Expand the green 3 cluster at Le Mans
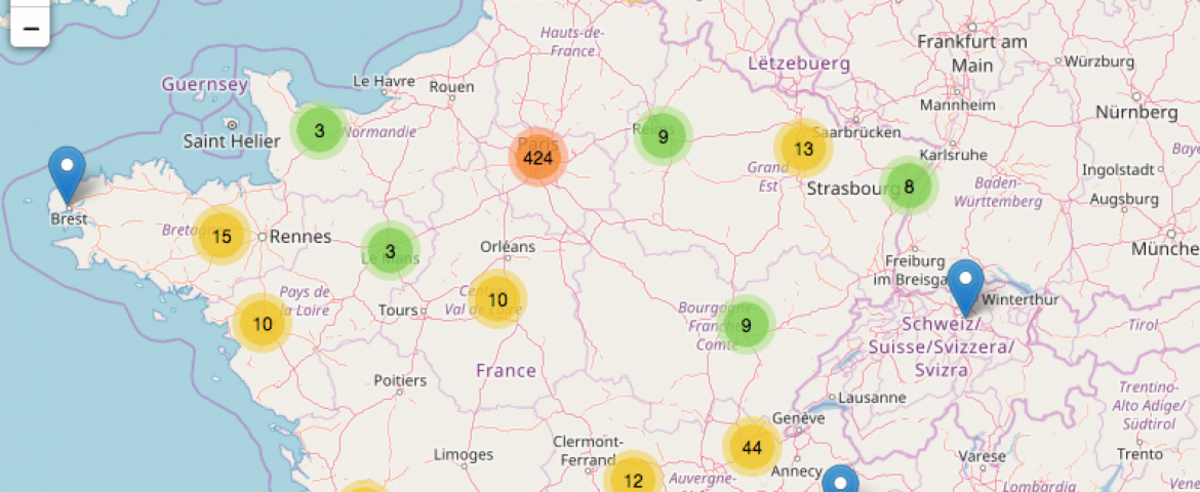This screenshot has height=492, width=1200. [390, 250]
